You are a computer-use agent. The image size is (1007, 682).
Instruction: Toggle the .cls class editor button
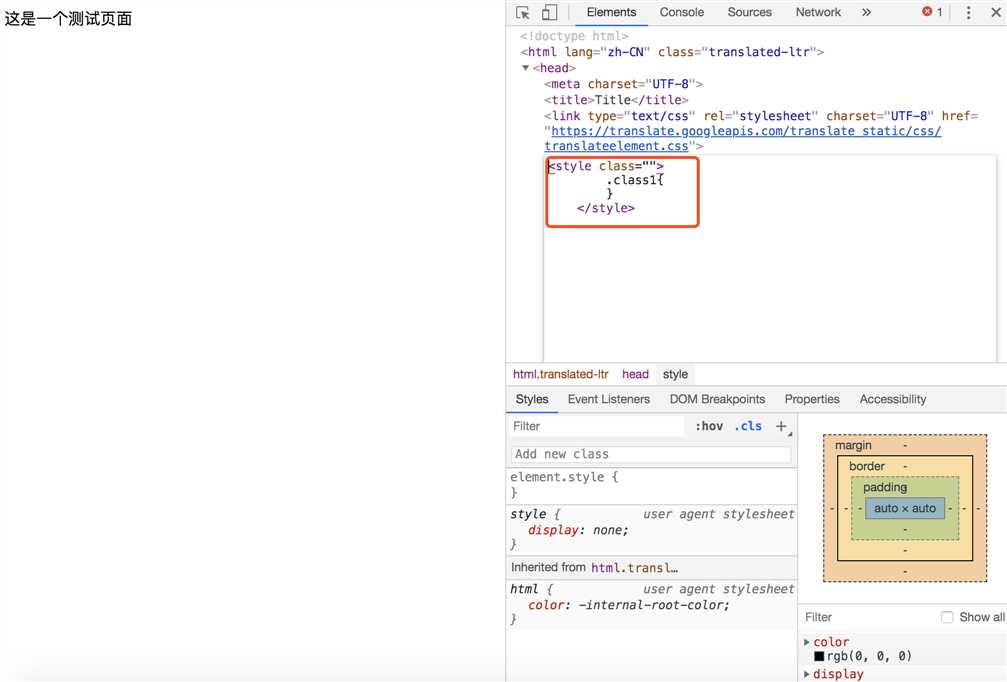[x=748, y=426]
